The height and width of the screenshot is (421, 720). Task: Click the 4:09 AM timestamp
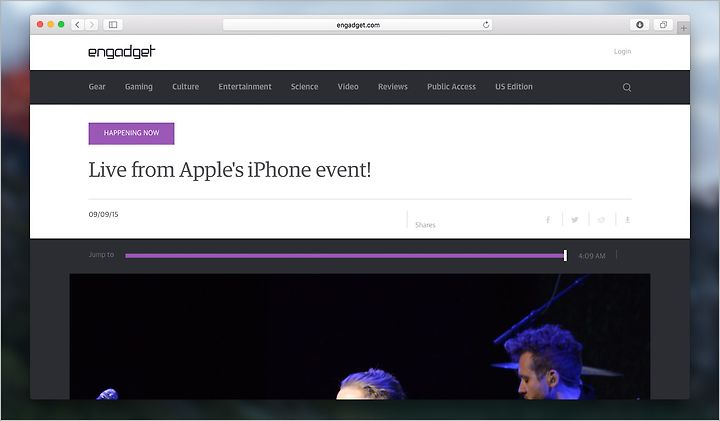click(591, 256)
